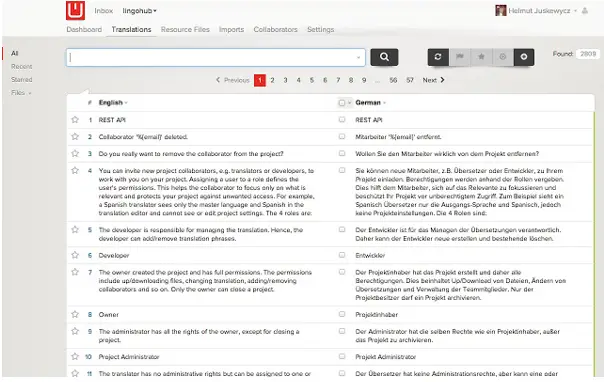Star row 9 about administrator rights
Viewport: 604px width, 382px height.
pyautogui.click(x=75, y=332)
